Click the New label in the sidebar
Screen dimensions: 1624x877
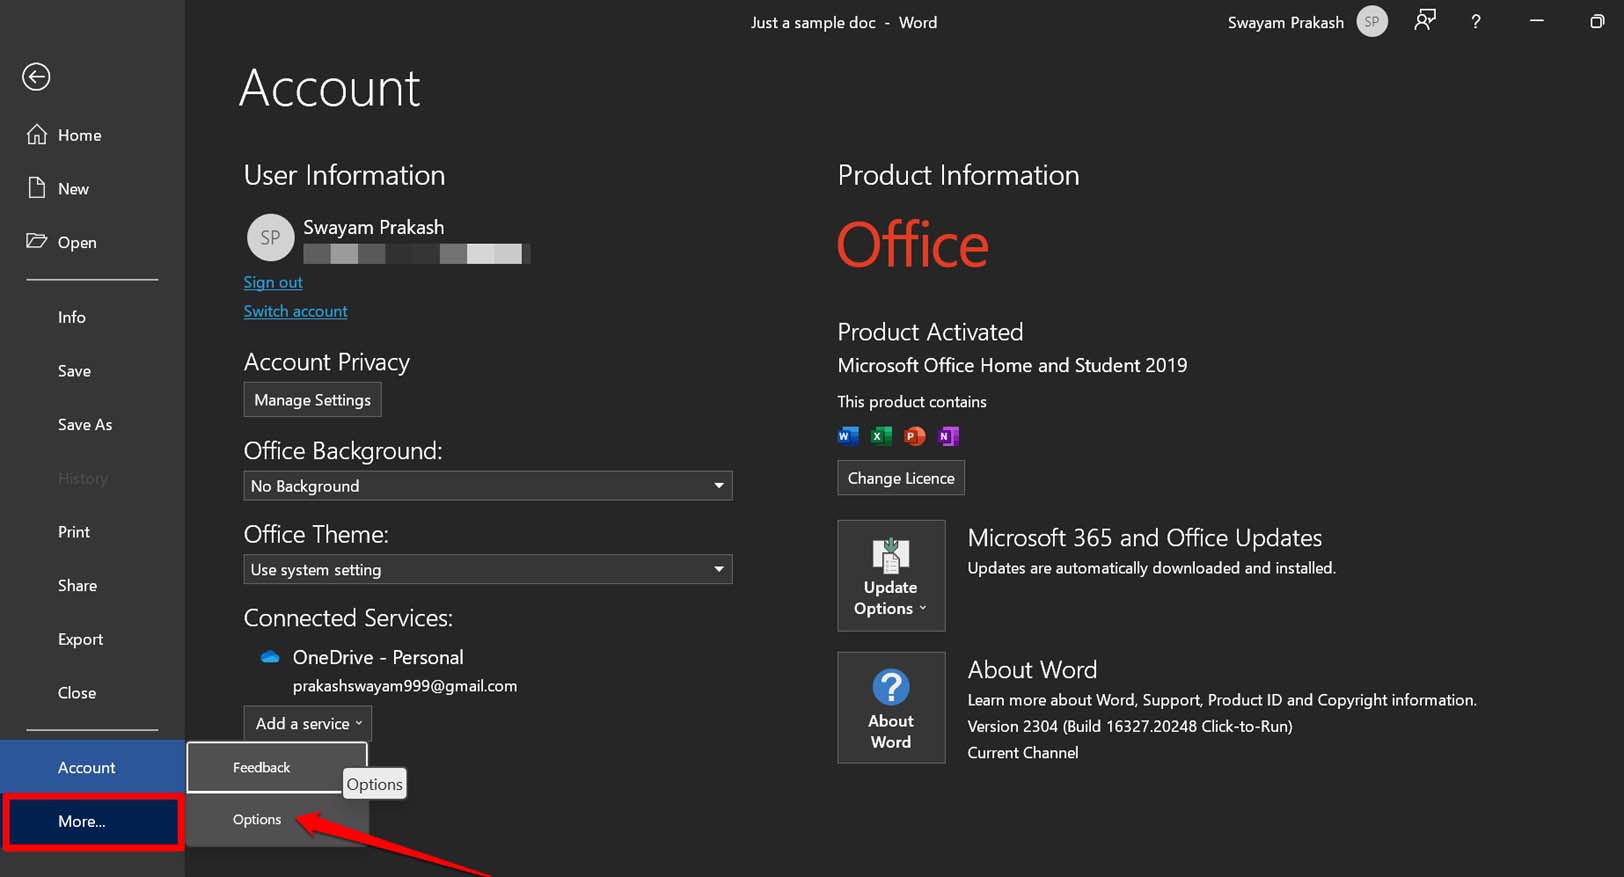tap(73, 189)
